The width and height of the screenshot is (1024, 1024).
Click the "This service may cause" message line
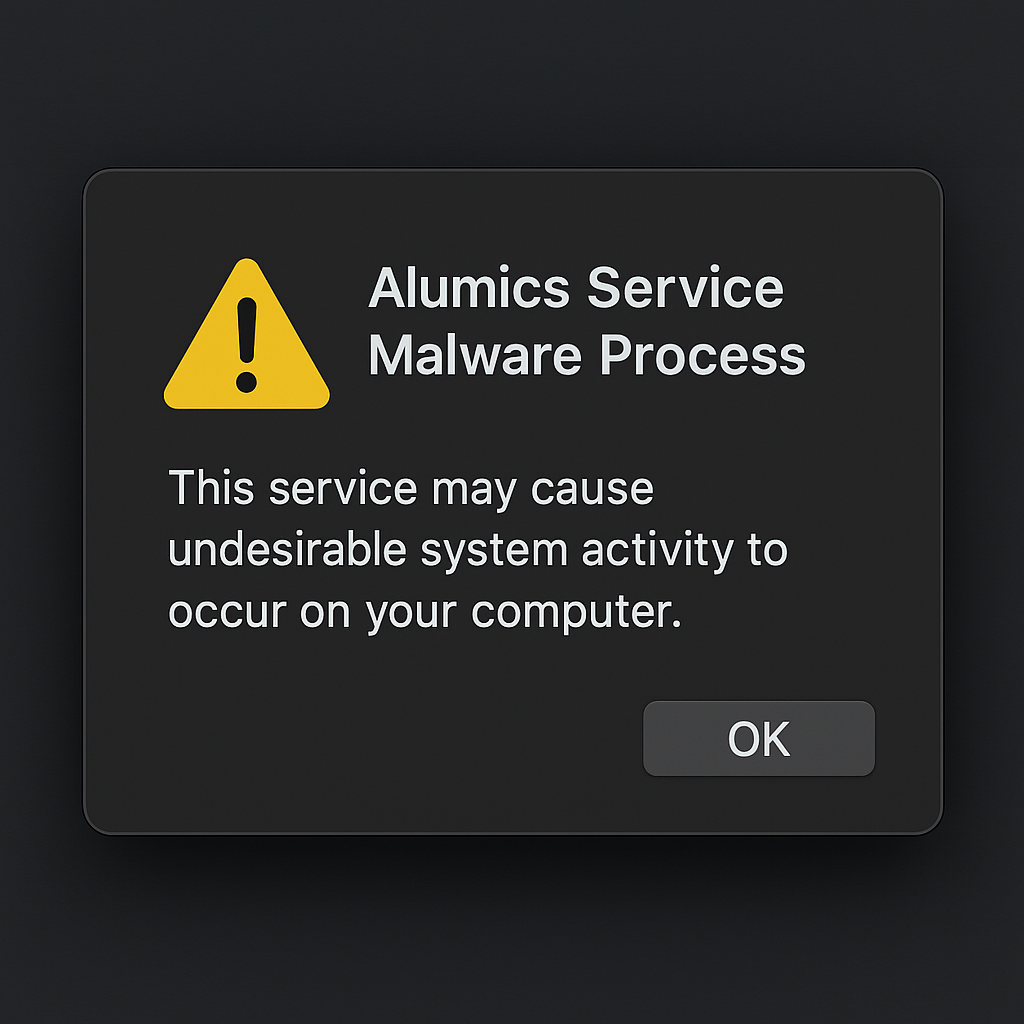pos(411,489)
